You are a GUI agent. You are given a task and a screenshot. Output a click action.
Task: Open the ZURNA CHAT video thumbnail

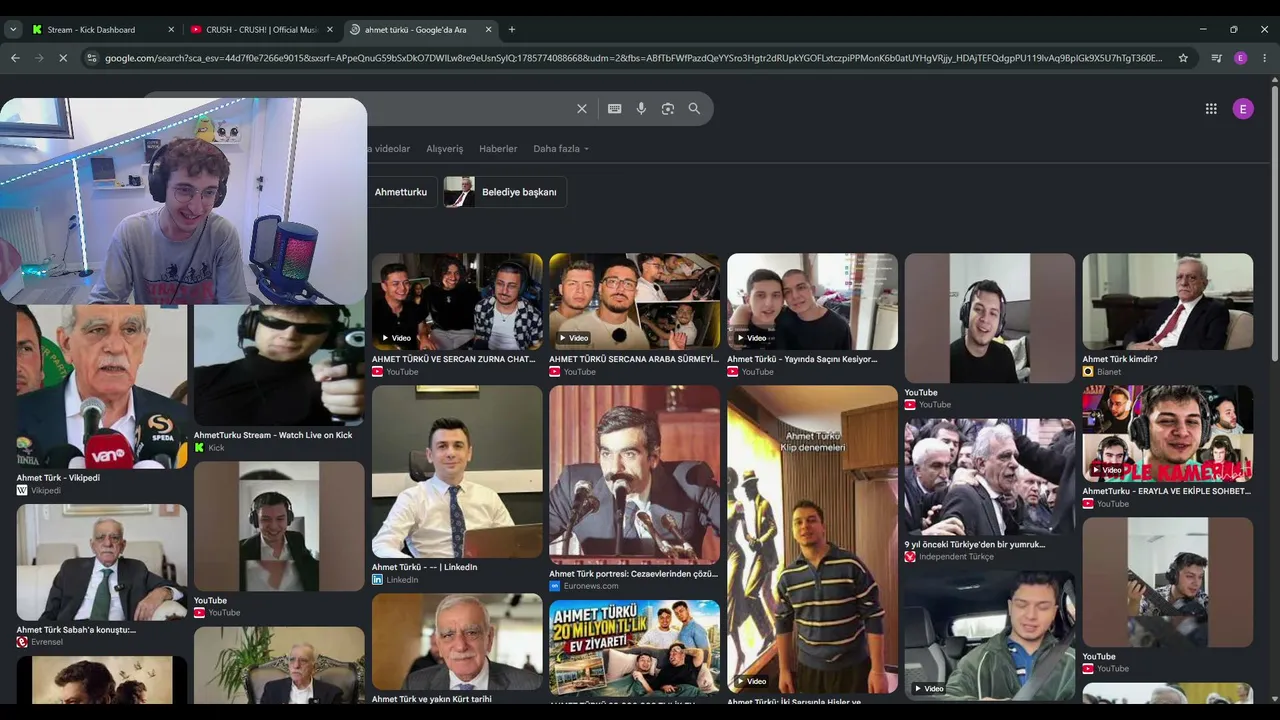457,301
